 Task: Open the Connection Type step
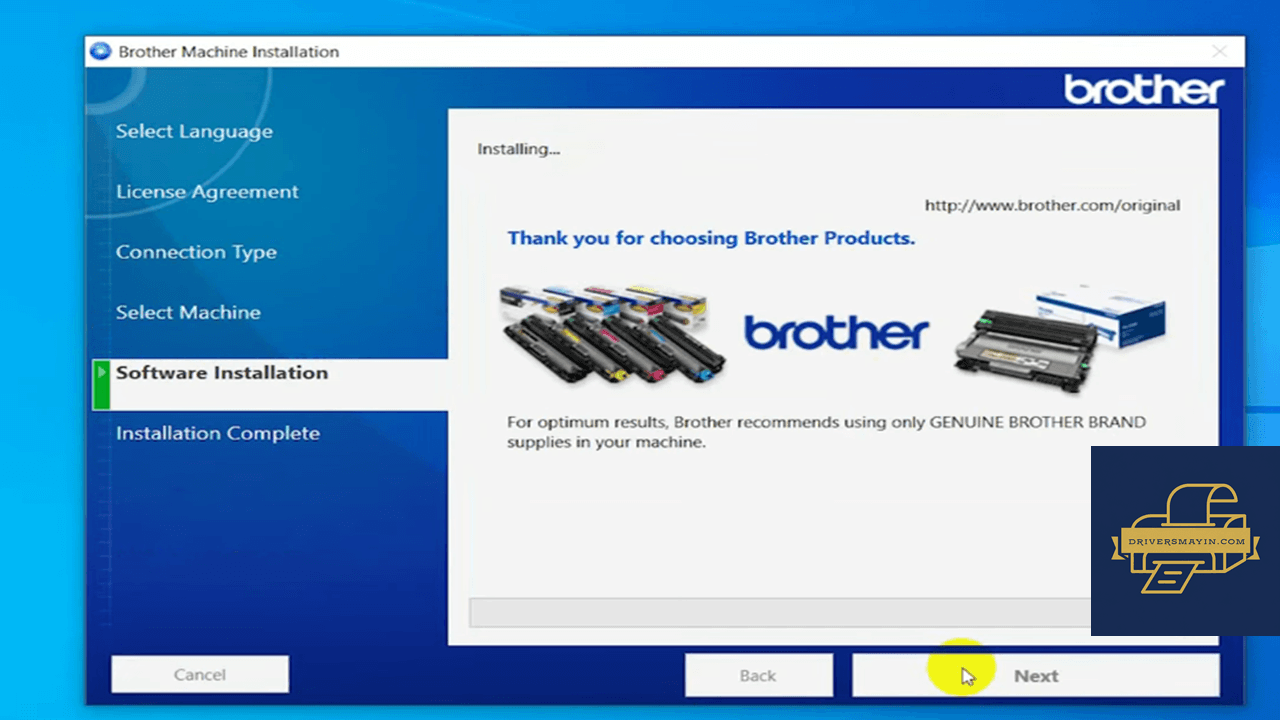(x=196, y=252)
